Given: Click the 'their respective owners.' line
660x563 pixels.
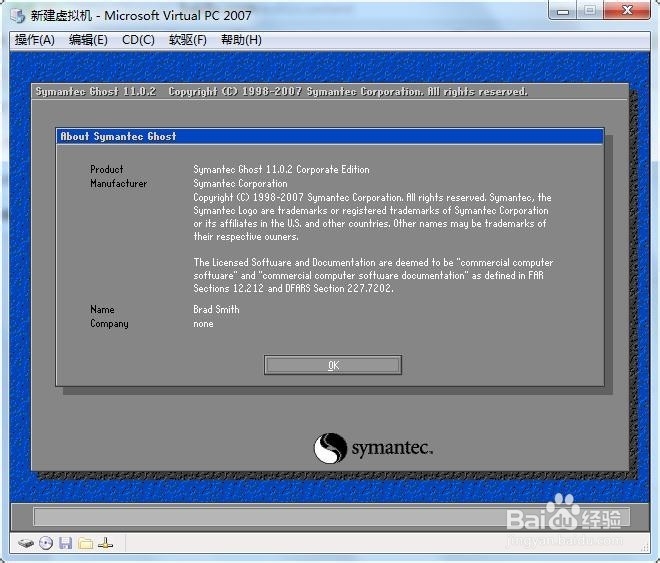Looking at the screenshot, I should [246, 237].
